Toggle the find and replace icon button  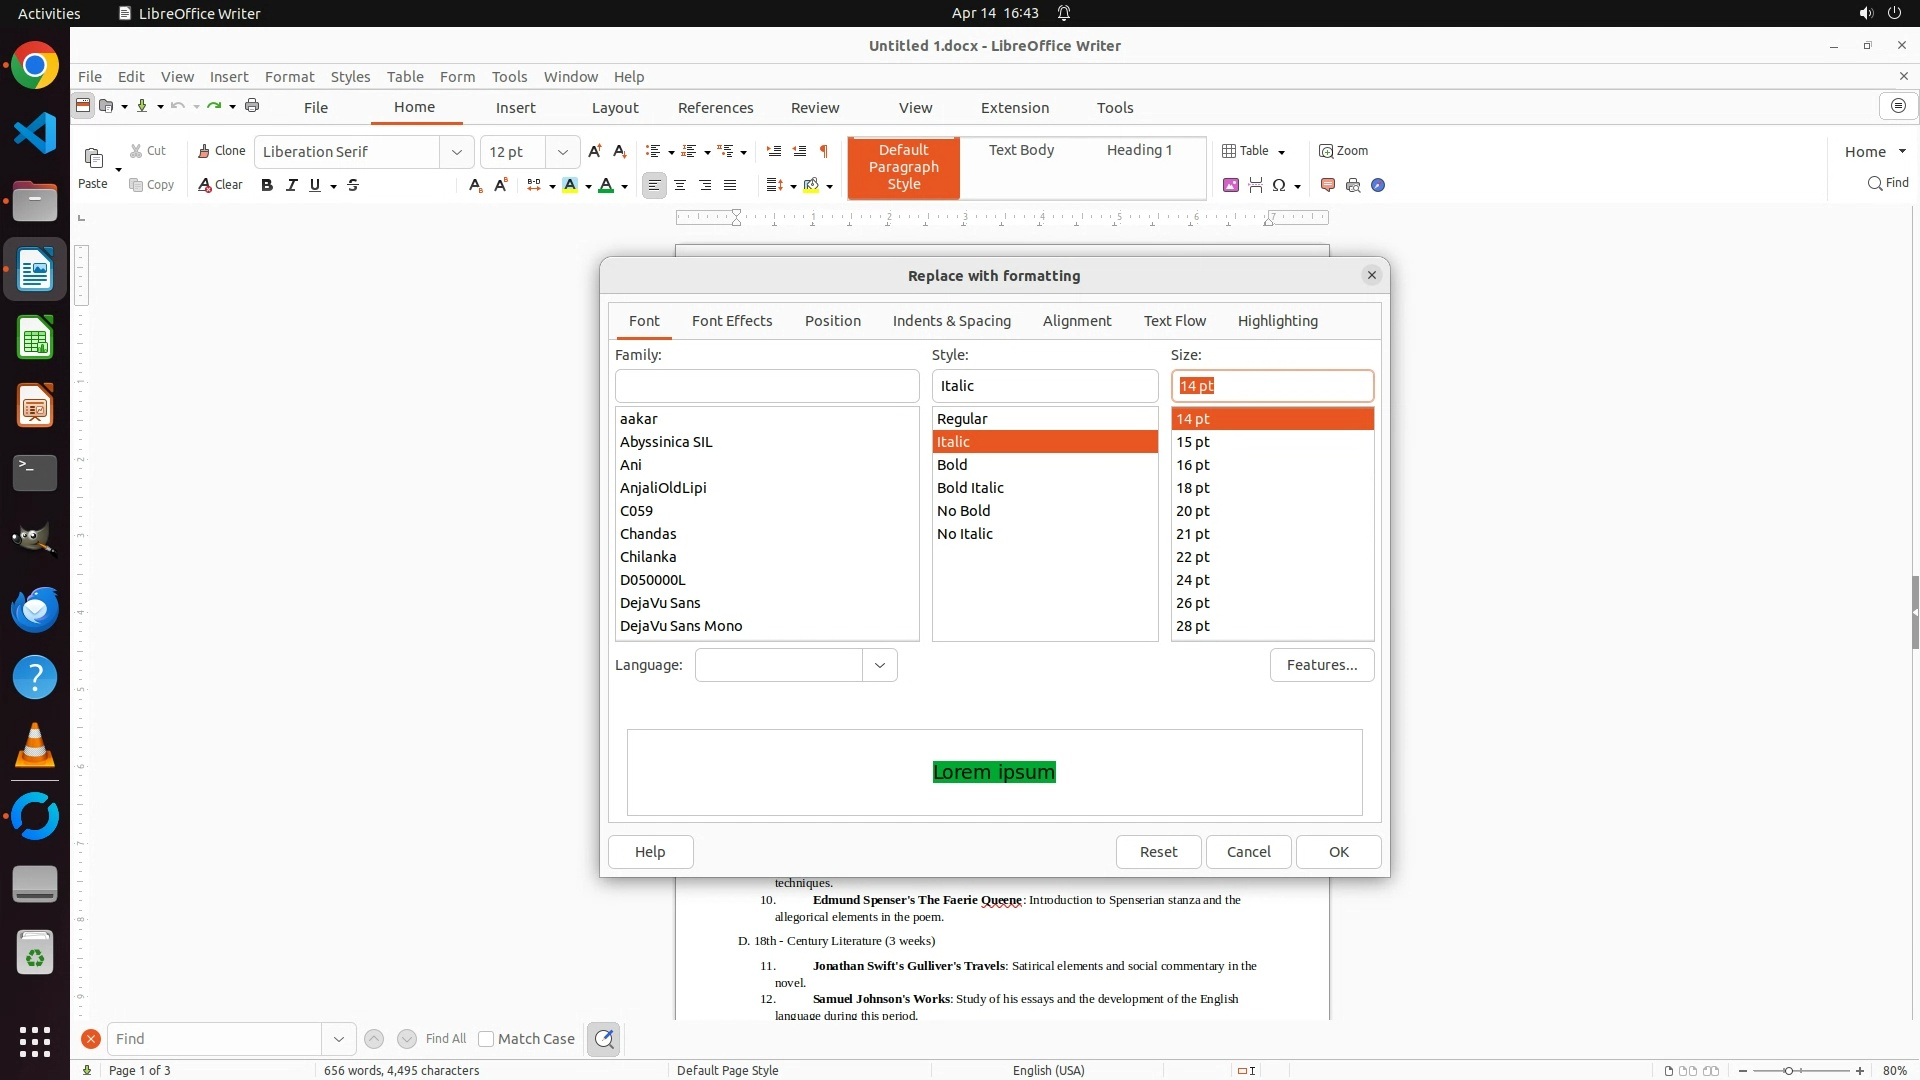604,1039
